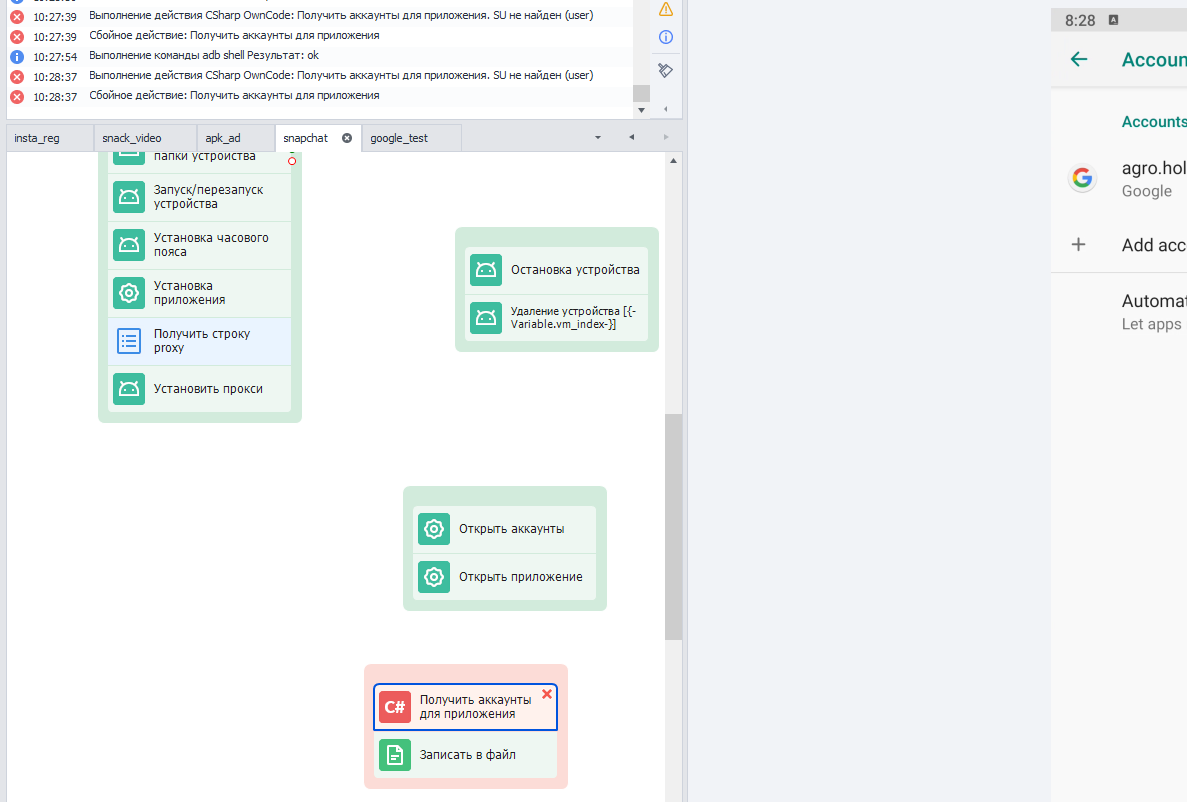Switch to the snack_video tab
The image size is (1187, 802).
click(145, 138)
